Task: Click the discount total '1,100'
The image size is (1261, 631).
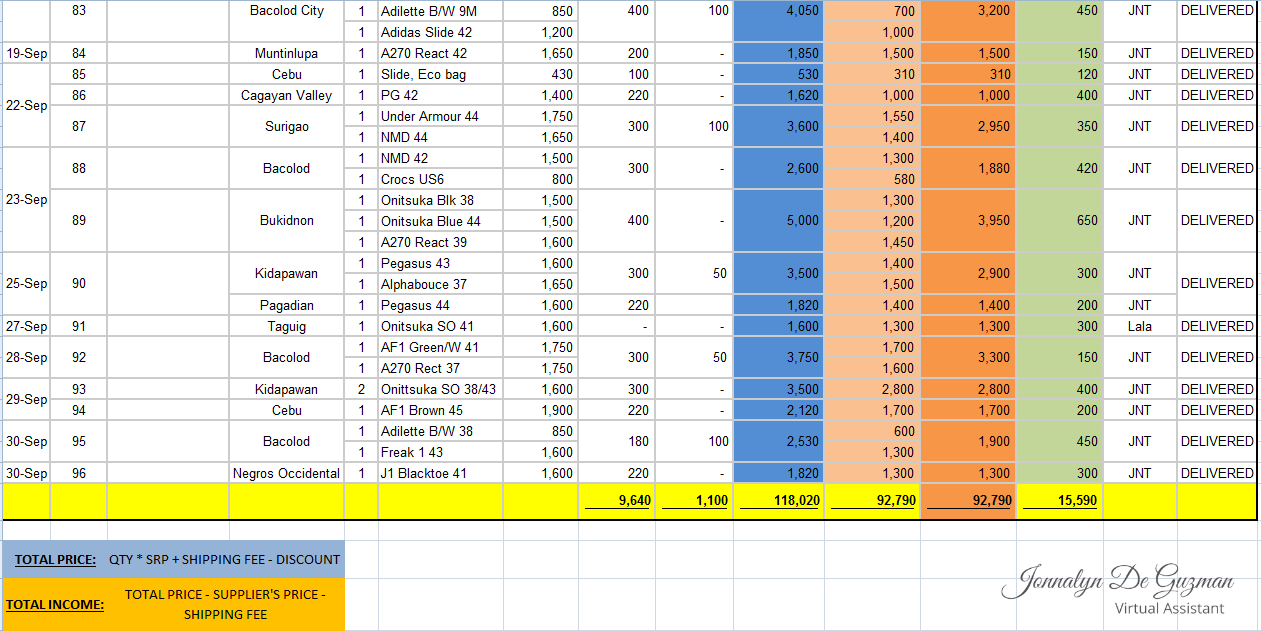Action: [x=694, y=501]
